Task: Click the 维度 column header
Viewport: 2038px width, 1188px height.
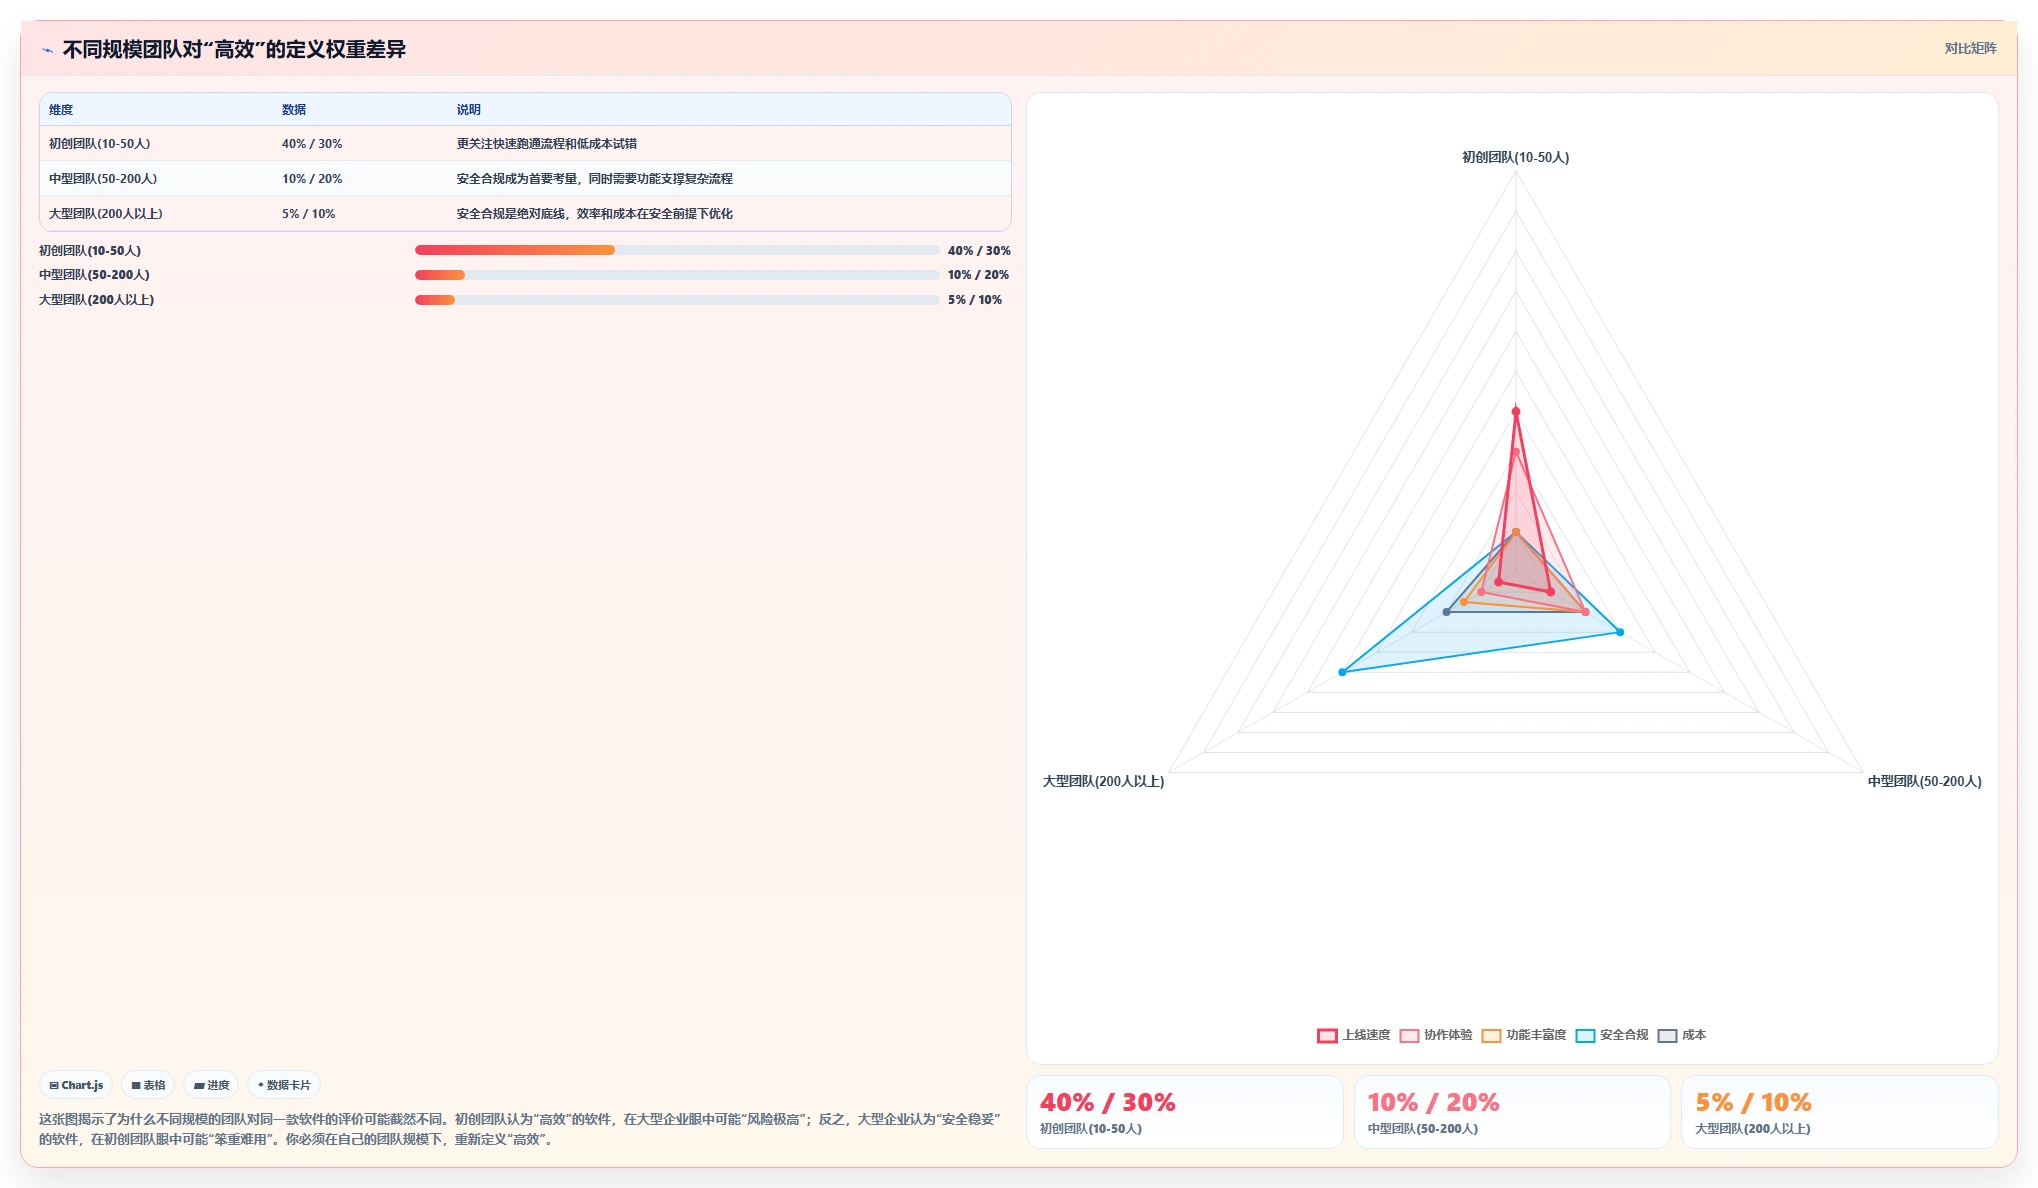Action: click(61, 110)
